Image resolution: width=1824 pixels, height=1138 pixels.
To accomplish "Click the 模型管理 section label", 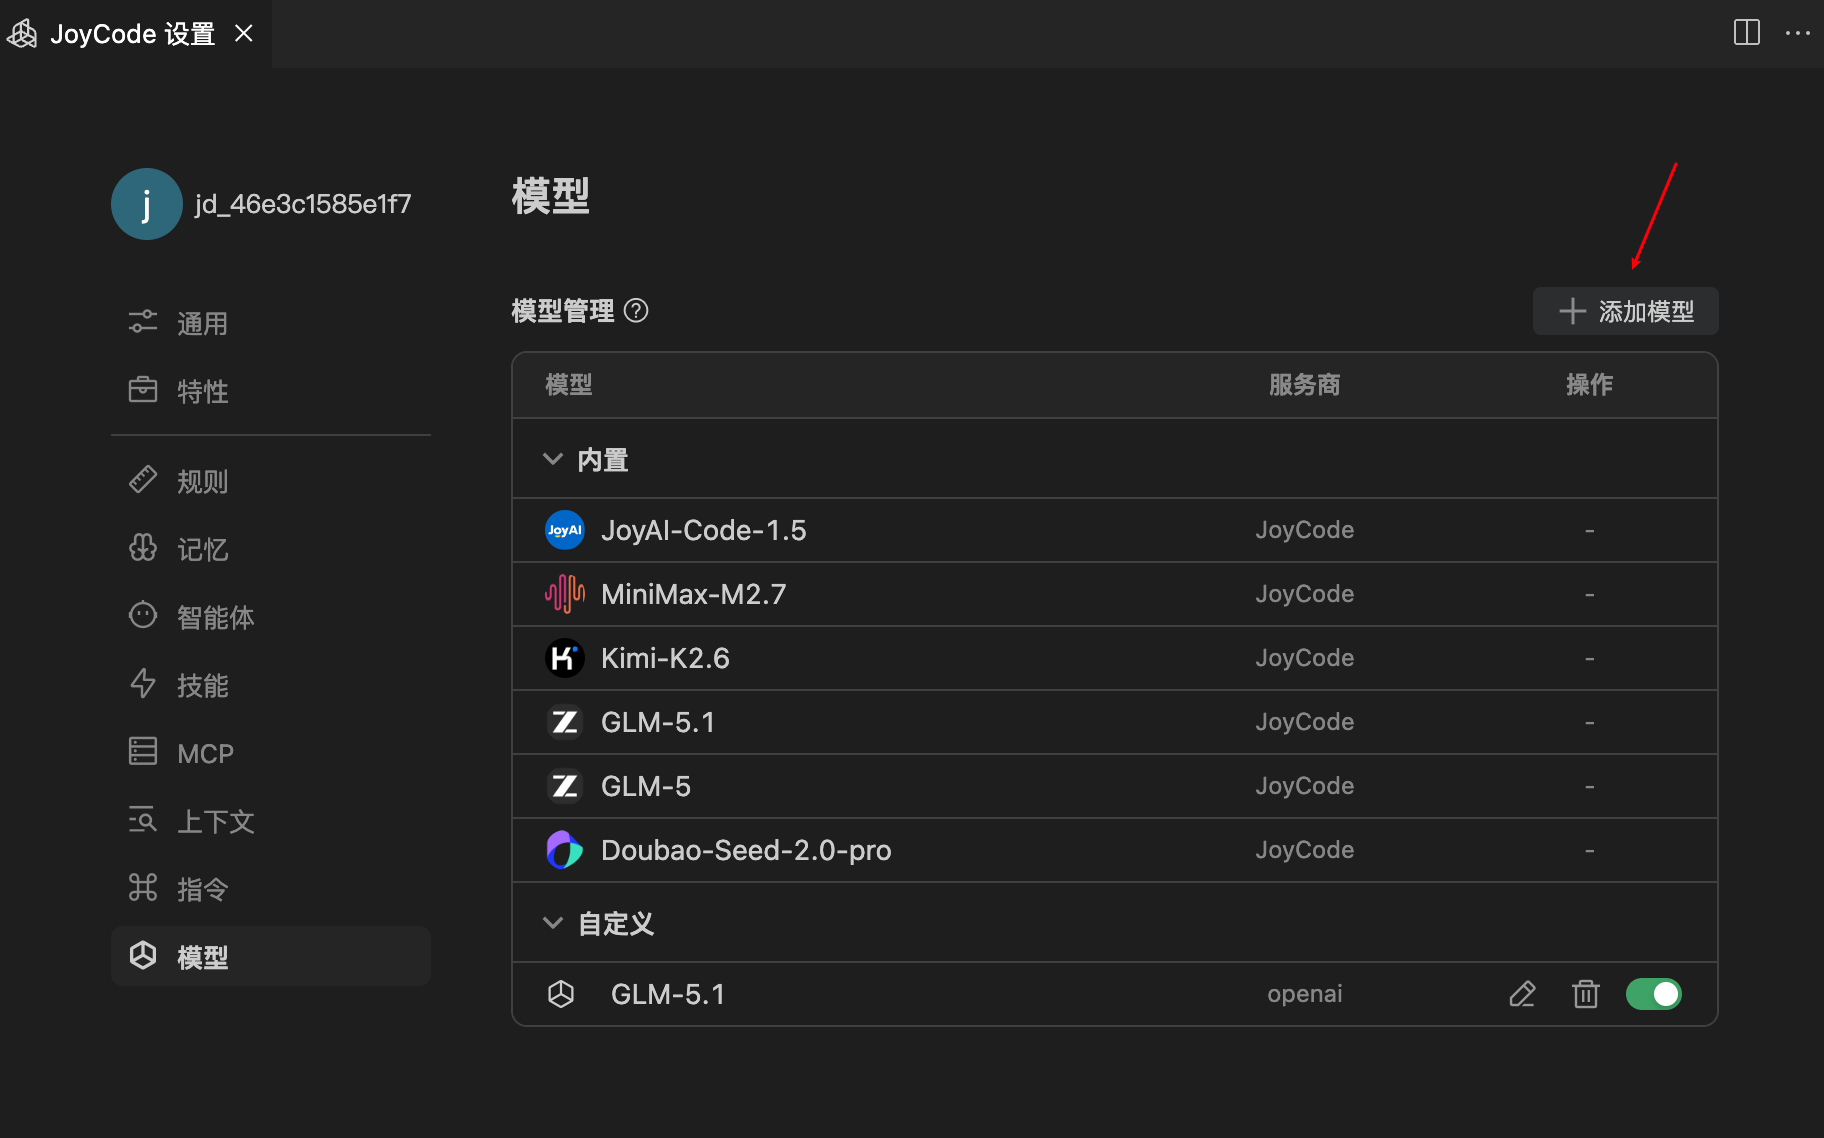I will (x=563, y=311).
